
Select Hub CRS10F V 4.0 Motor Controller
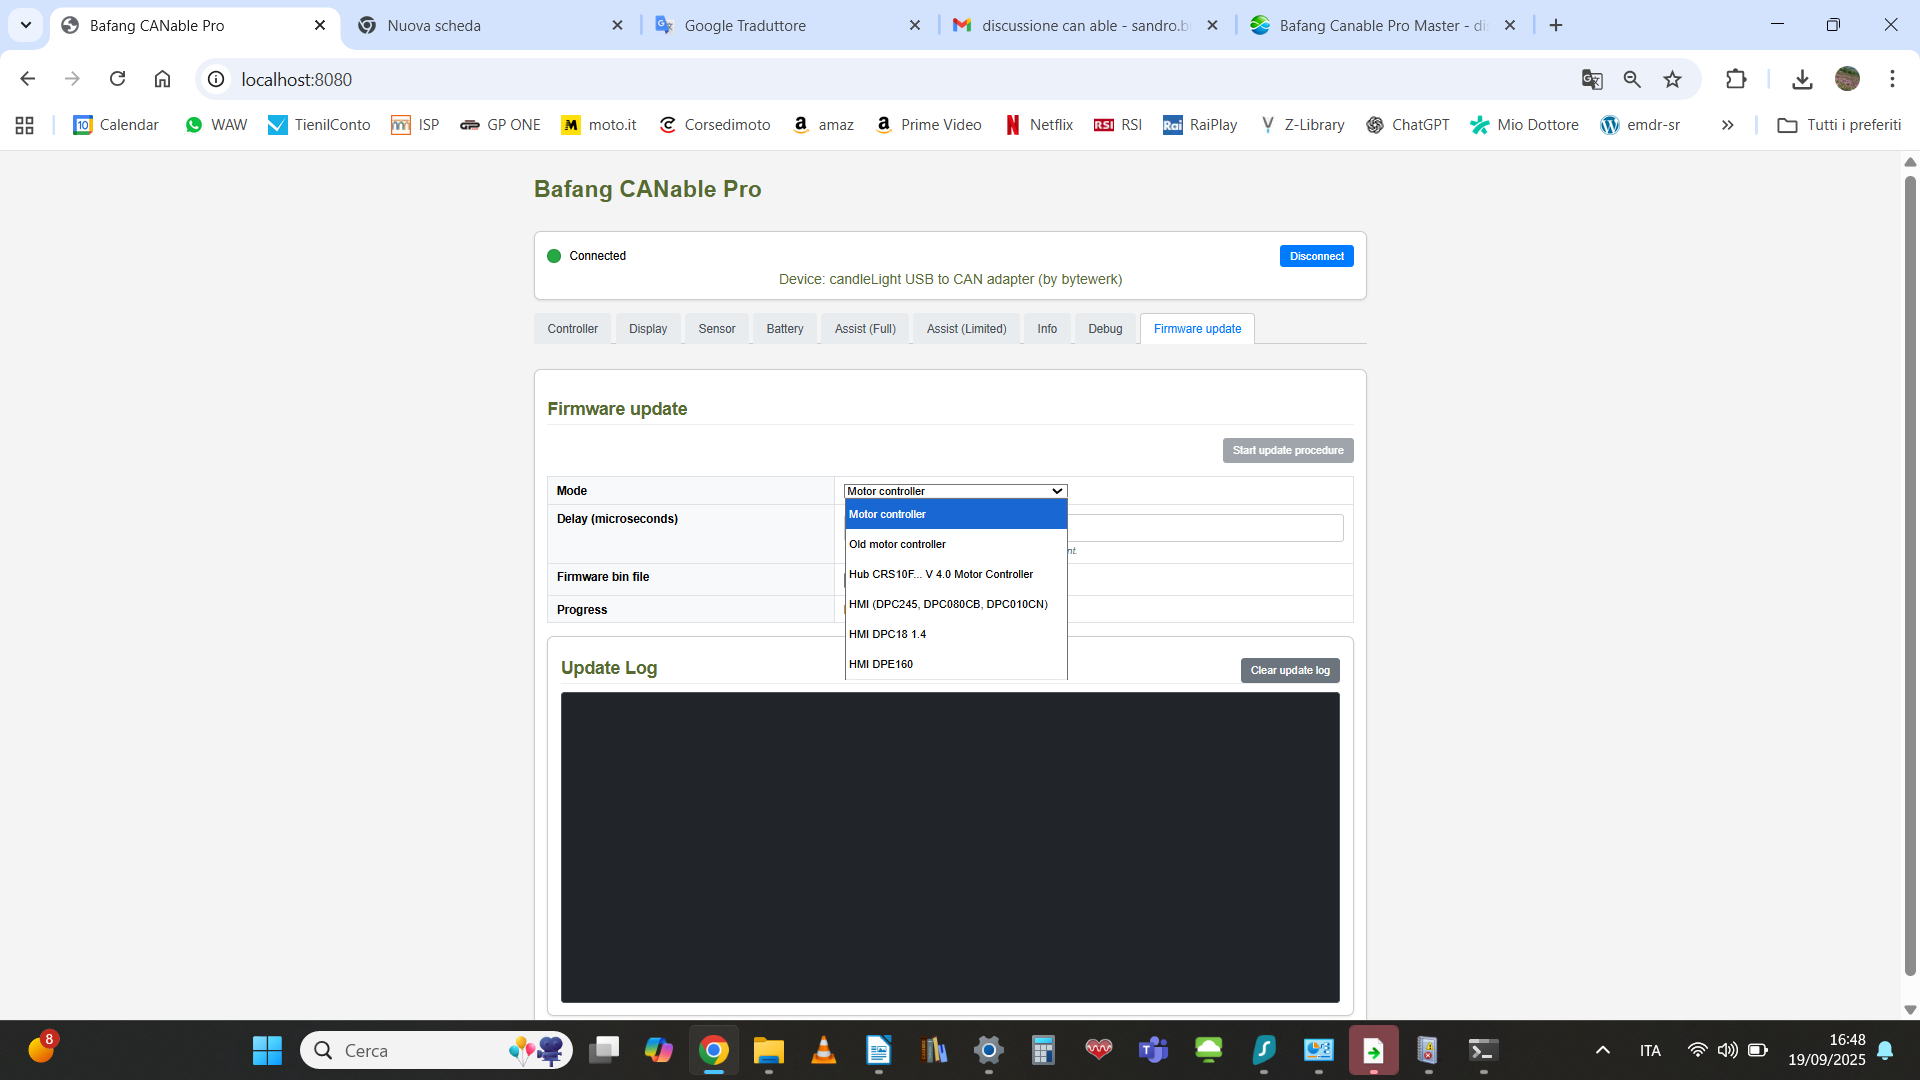click(956, 574)
